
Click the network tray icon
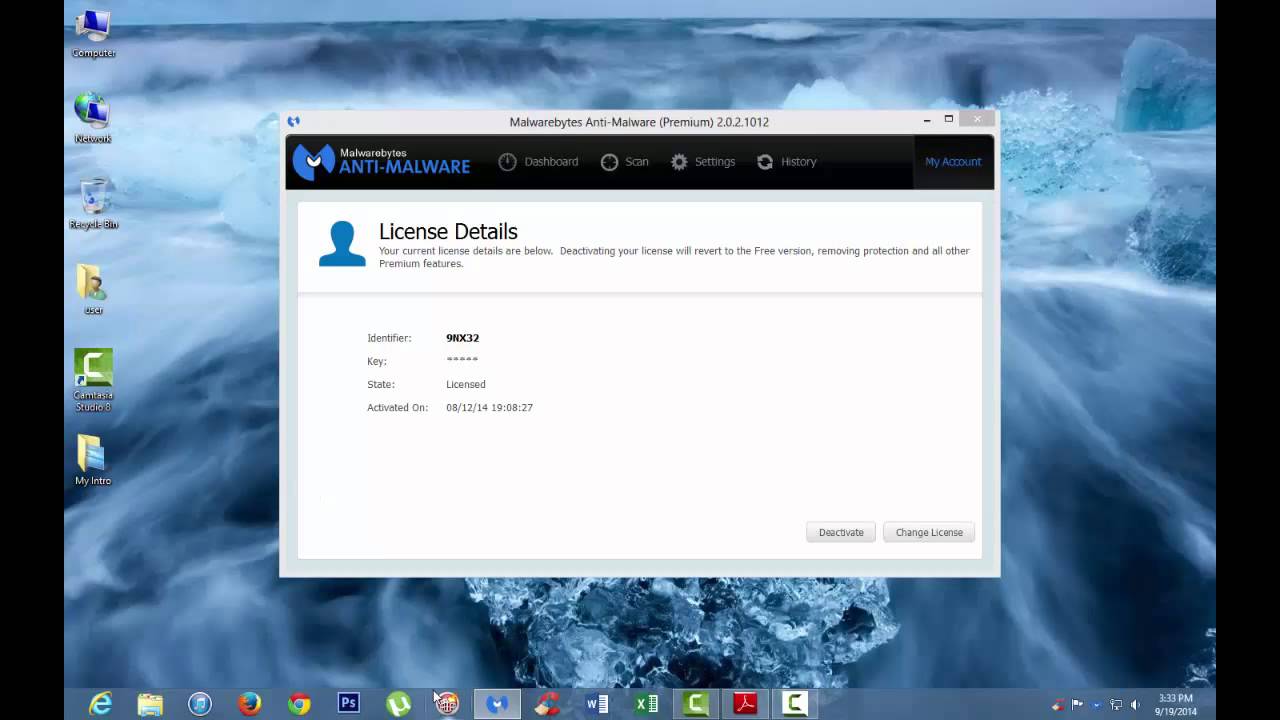1116,704
